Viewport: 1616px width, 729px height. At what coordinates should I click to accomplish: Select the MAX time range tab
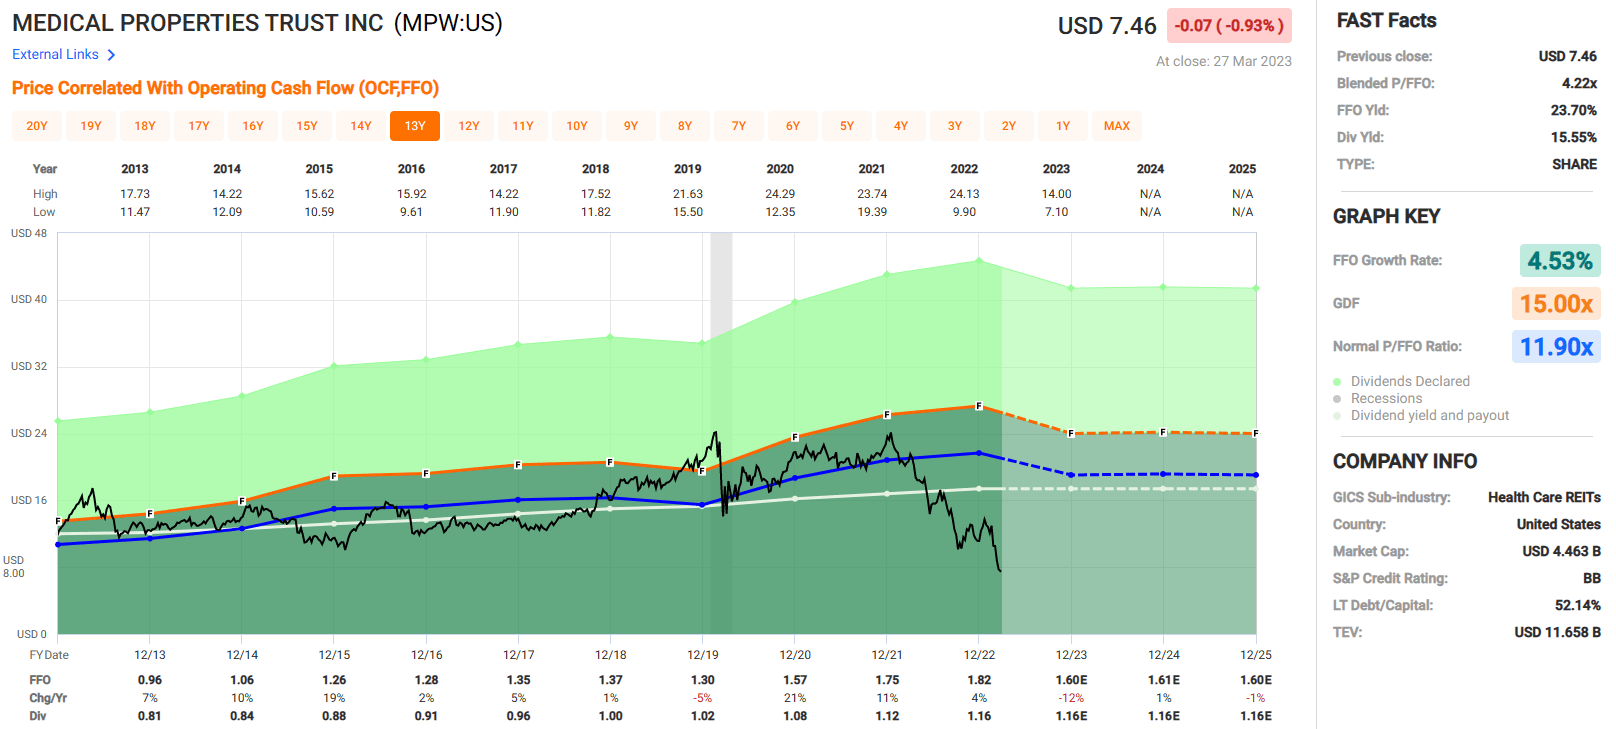point(1117,126)
